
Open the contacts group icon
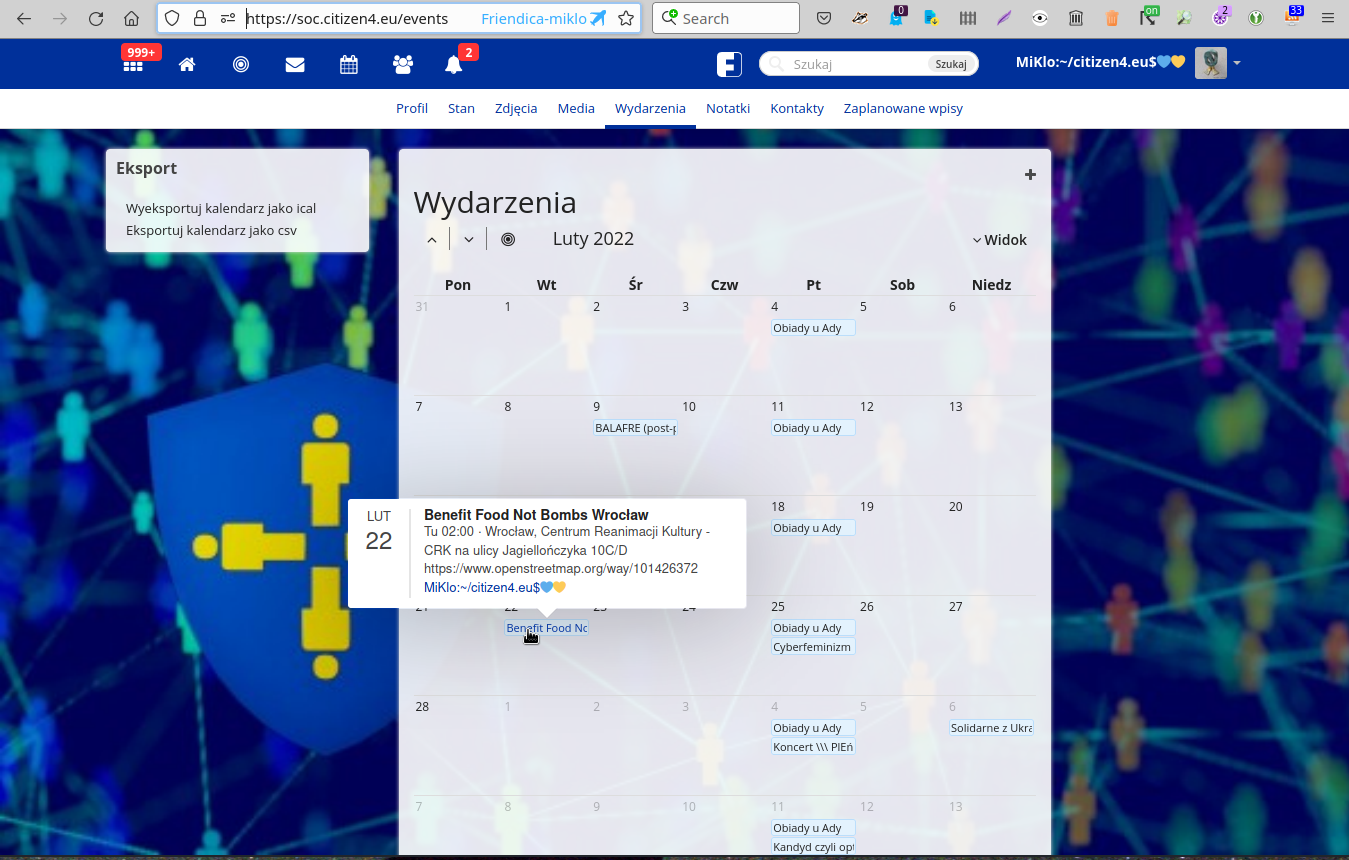pyautogui.click(x=403, y=65)
